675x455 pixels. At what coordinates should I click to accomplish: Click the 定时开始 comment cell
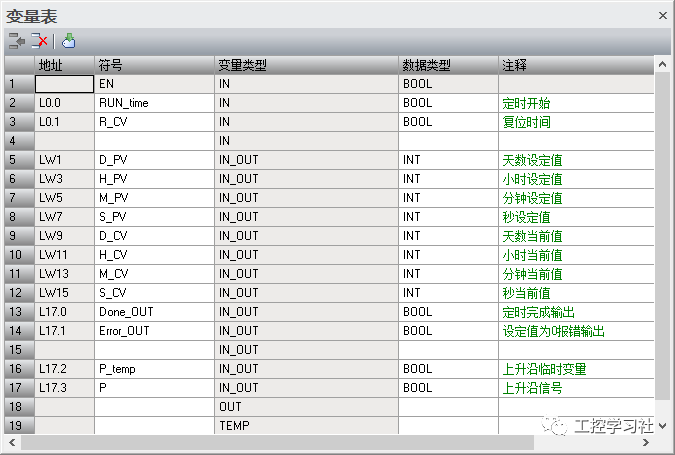tap(576, 103)
